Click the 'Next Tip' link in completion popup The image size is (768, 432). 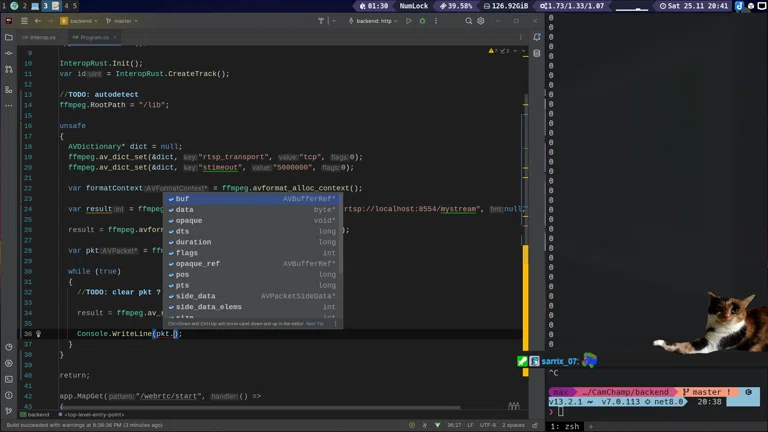point(314,324)
